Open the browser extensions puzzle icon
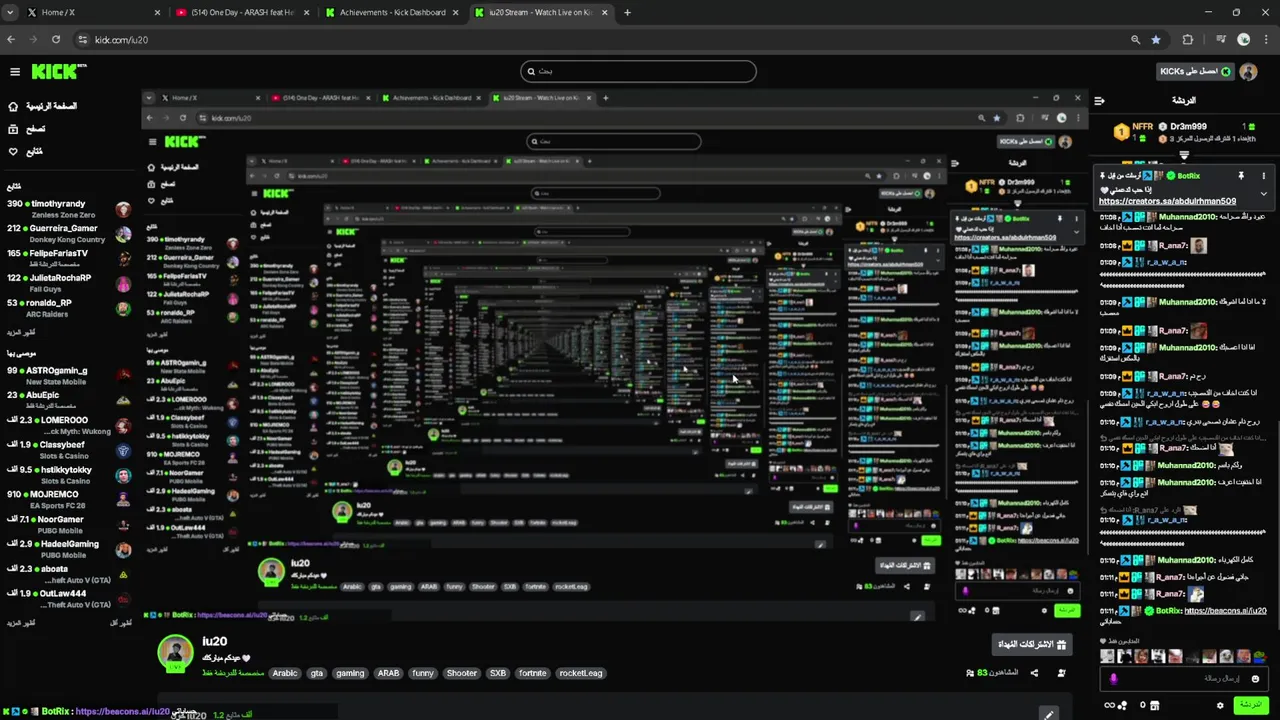Screen dimensions: 1280x720 click(x=1188, y=40)
